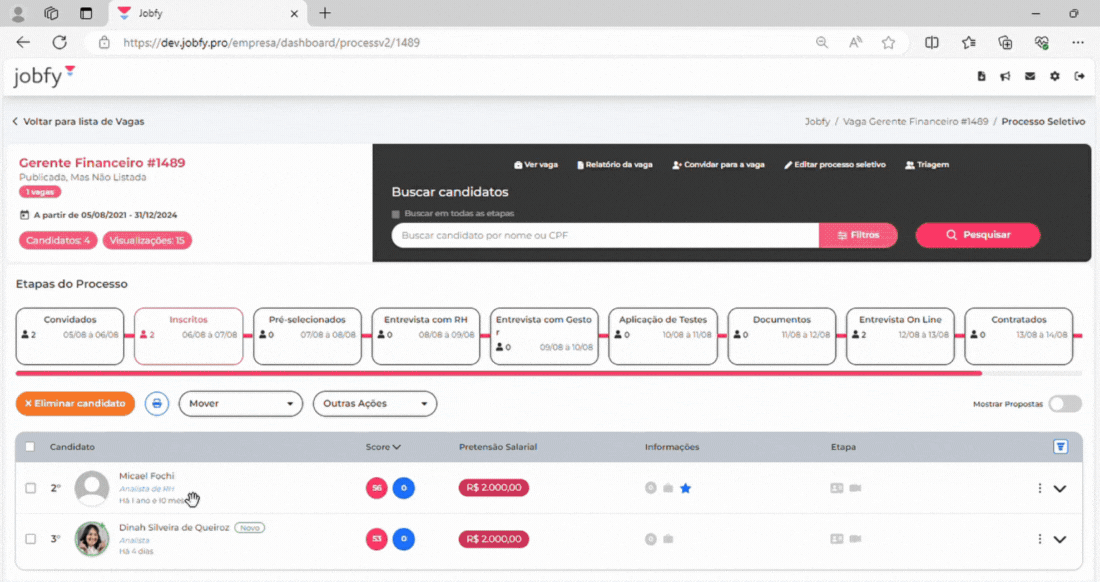Check the checkbox next to Dinah Silveira de Queiroz

click(31, 538)
